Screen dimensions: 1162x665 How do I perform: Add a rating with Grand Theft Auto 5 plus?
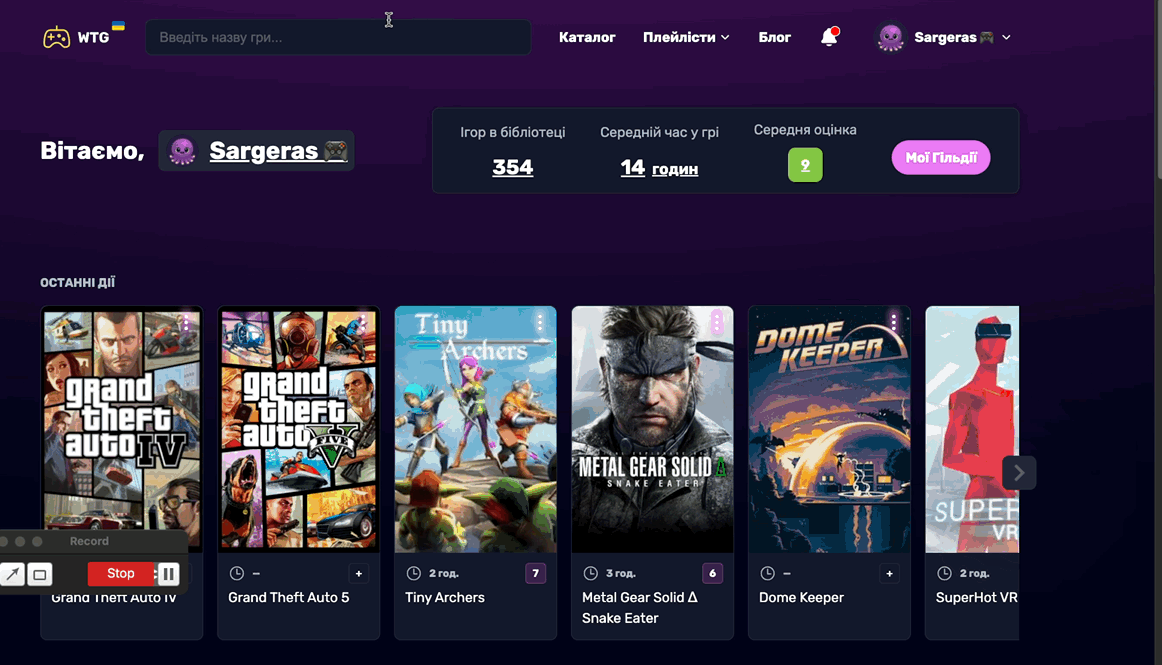pos(359,573)
